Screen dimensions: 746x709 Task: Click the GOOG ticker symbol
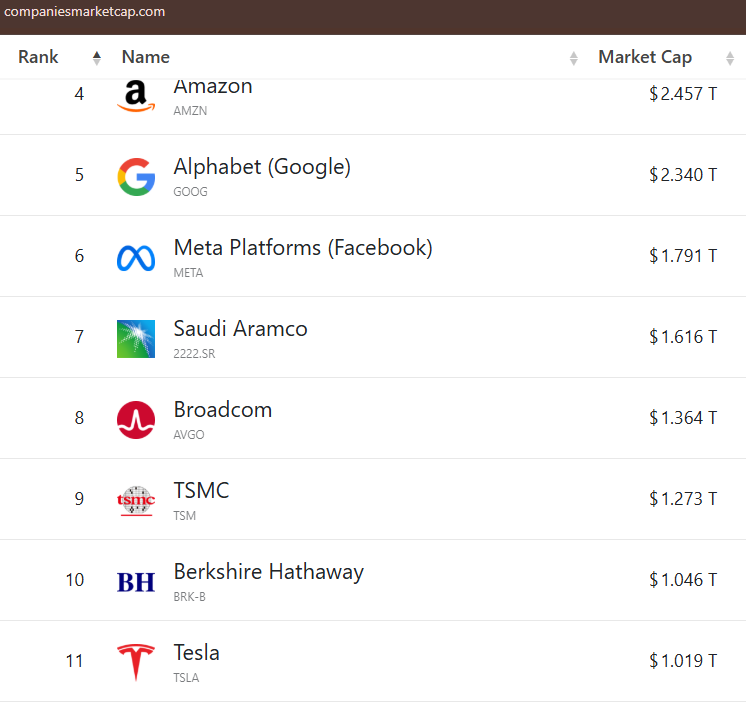point(190,192)
